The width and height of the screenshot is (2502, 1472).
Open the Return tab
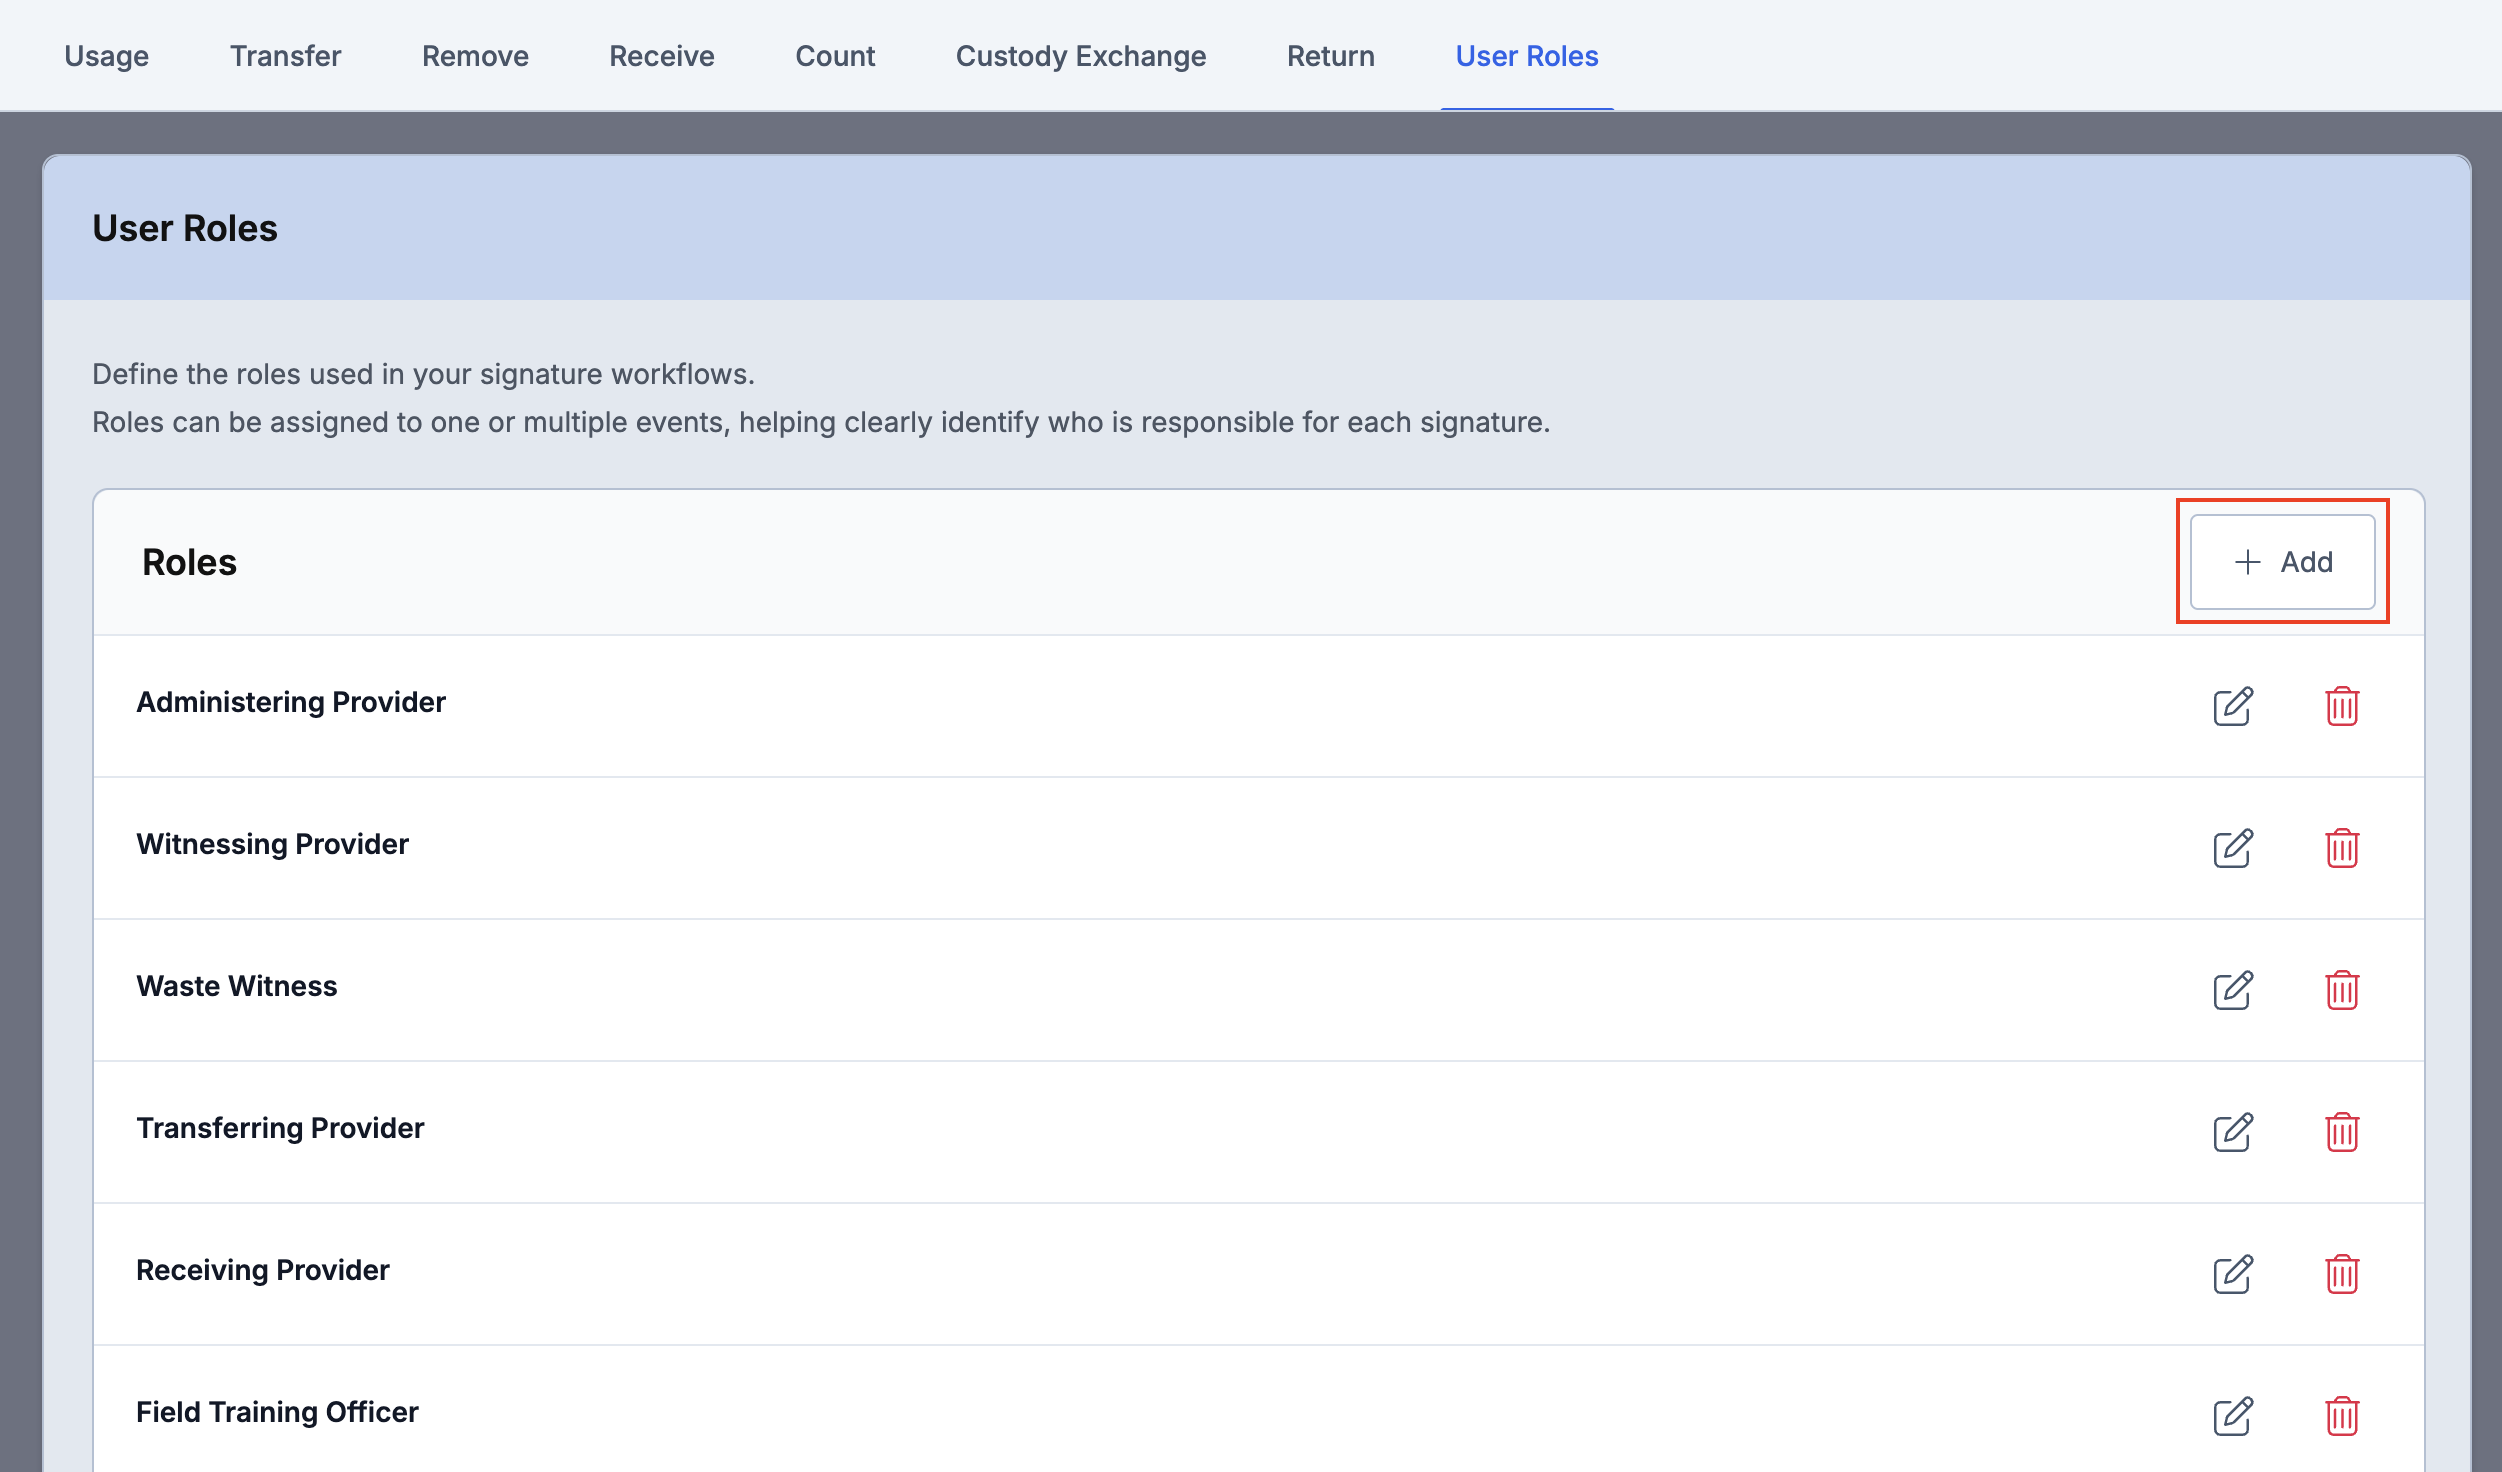point(1331,56)
